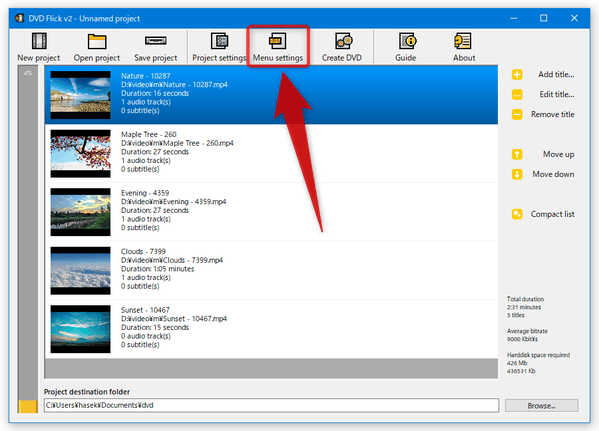Close the DVD Flick window

click(x=574, y=18)
